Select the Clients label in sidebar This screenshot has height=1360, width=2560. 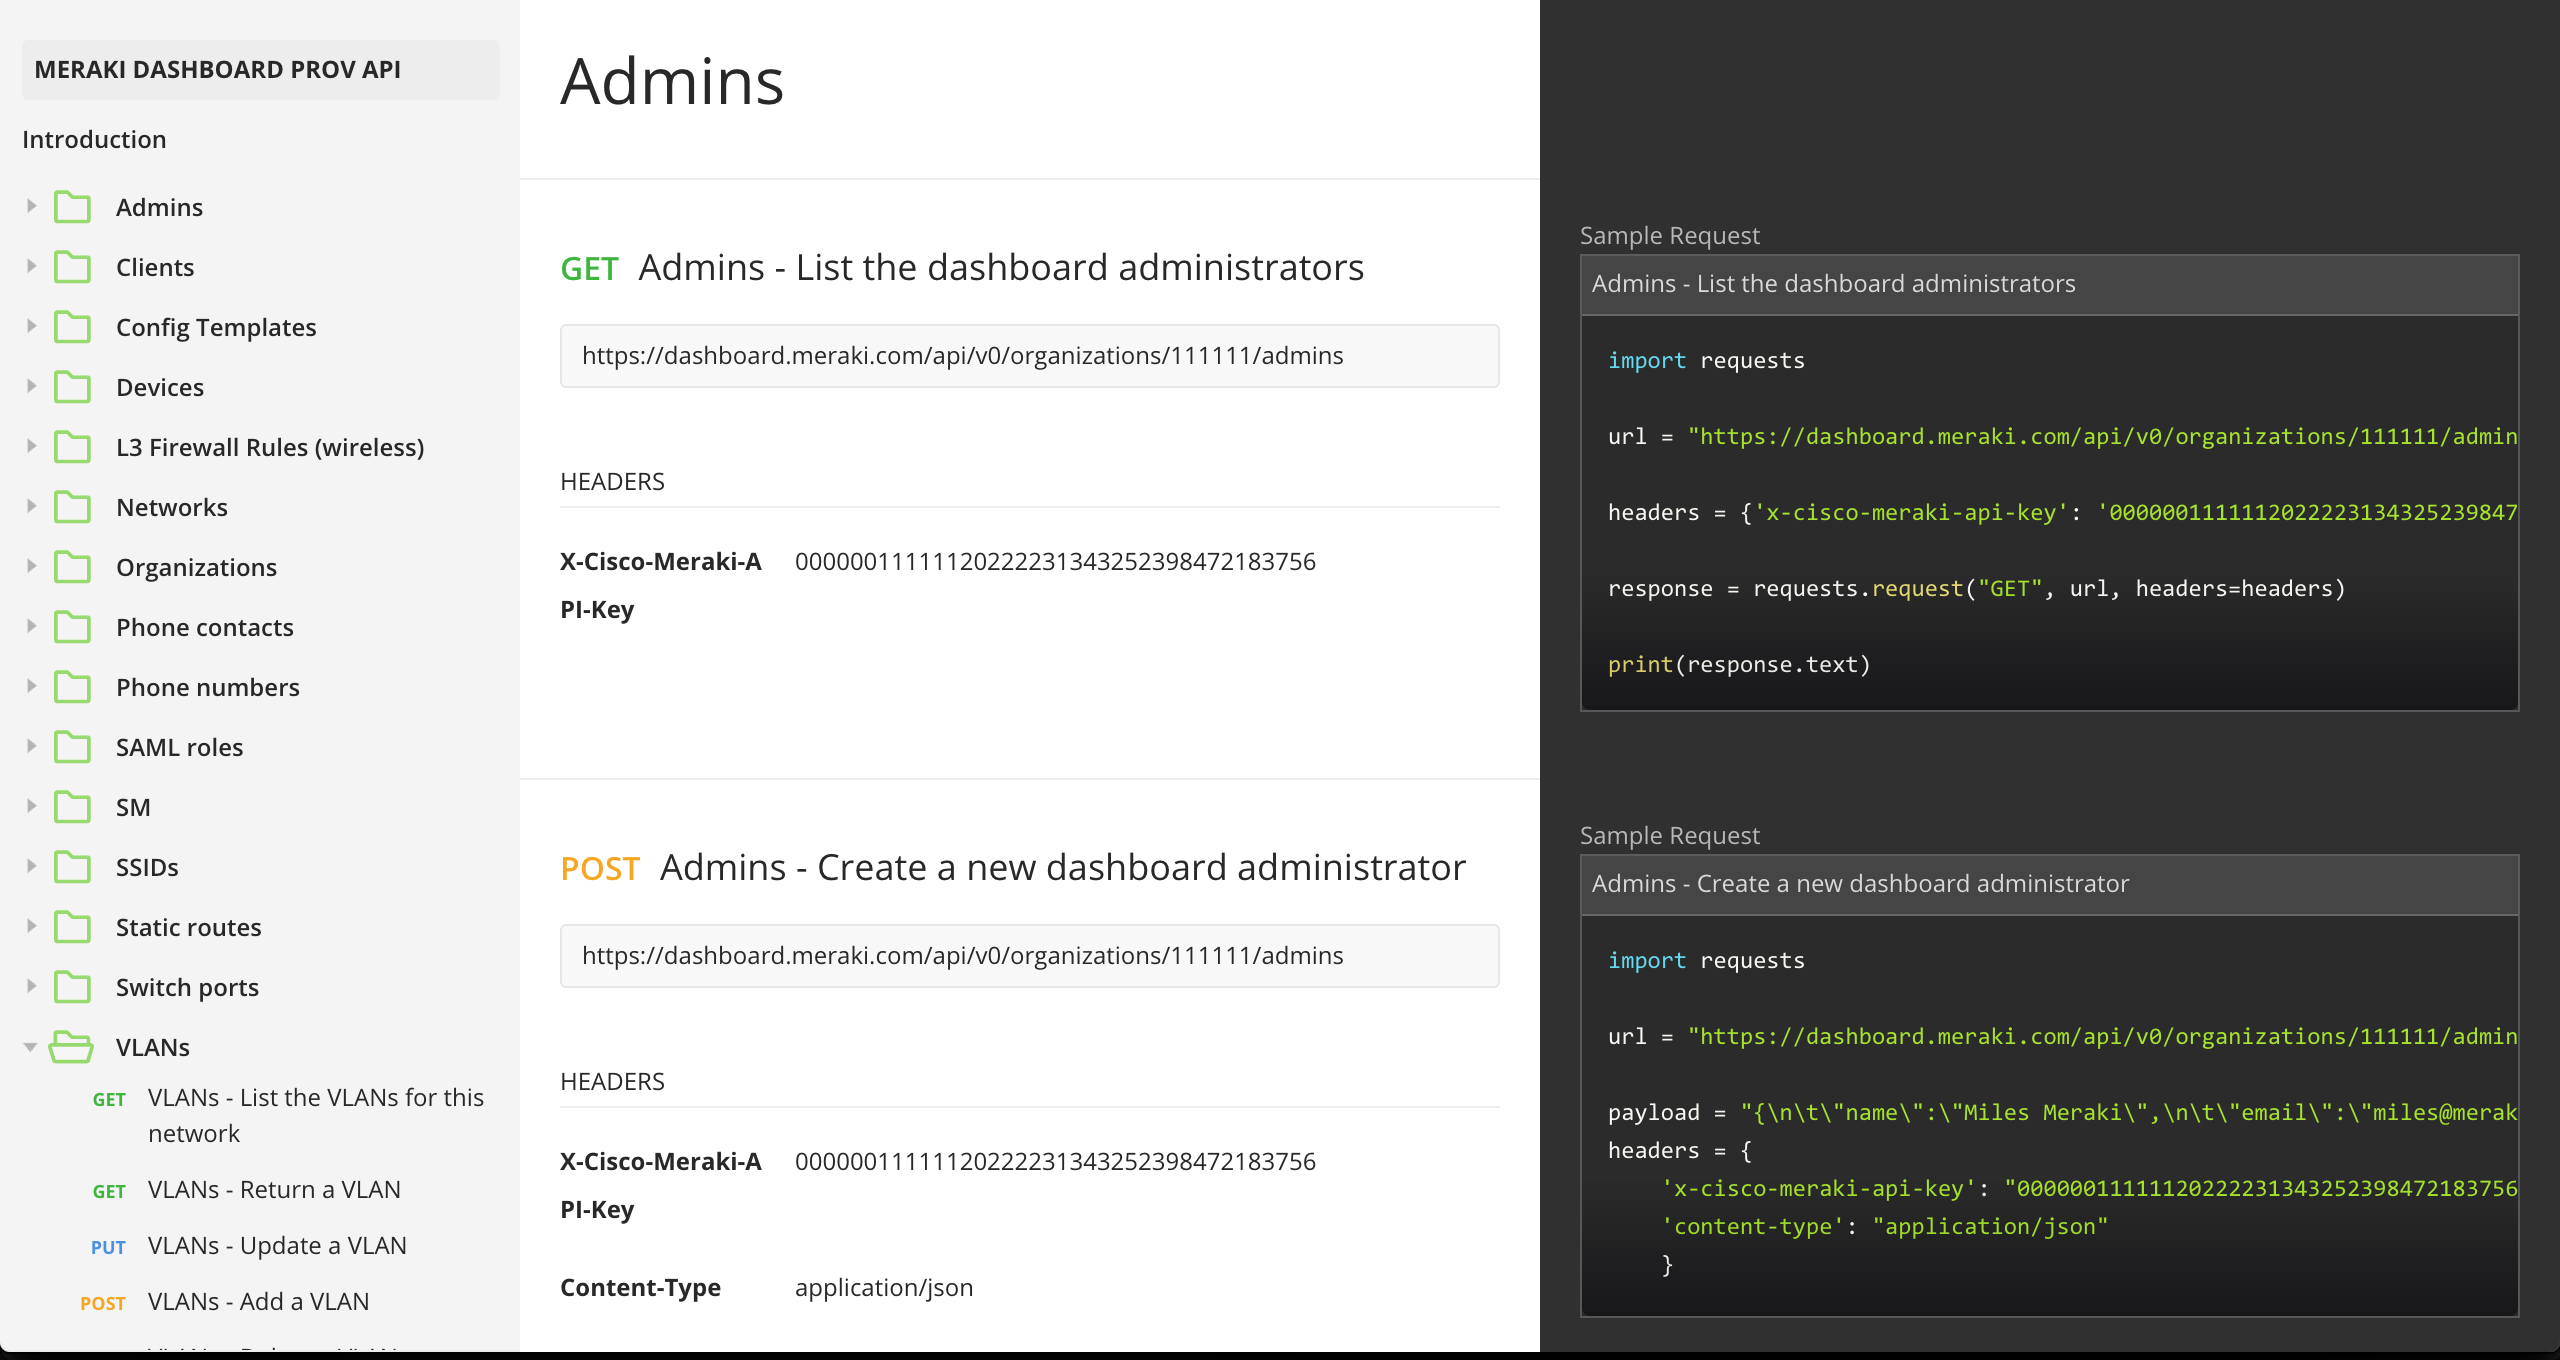[155, 267]
